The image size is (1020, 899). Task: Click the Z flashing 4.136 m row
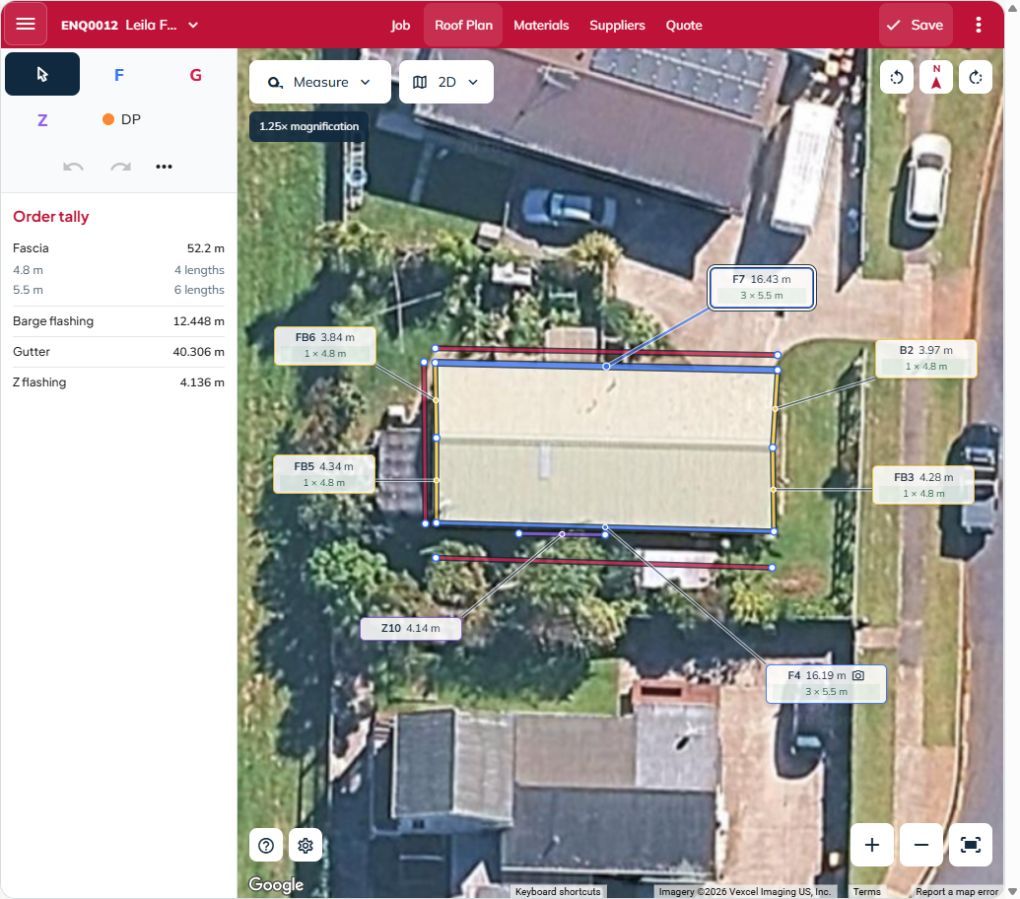pyautogui.click(x=118, y=382)
